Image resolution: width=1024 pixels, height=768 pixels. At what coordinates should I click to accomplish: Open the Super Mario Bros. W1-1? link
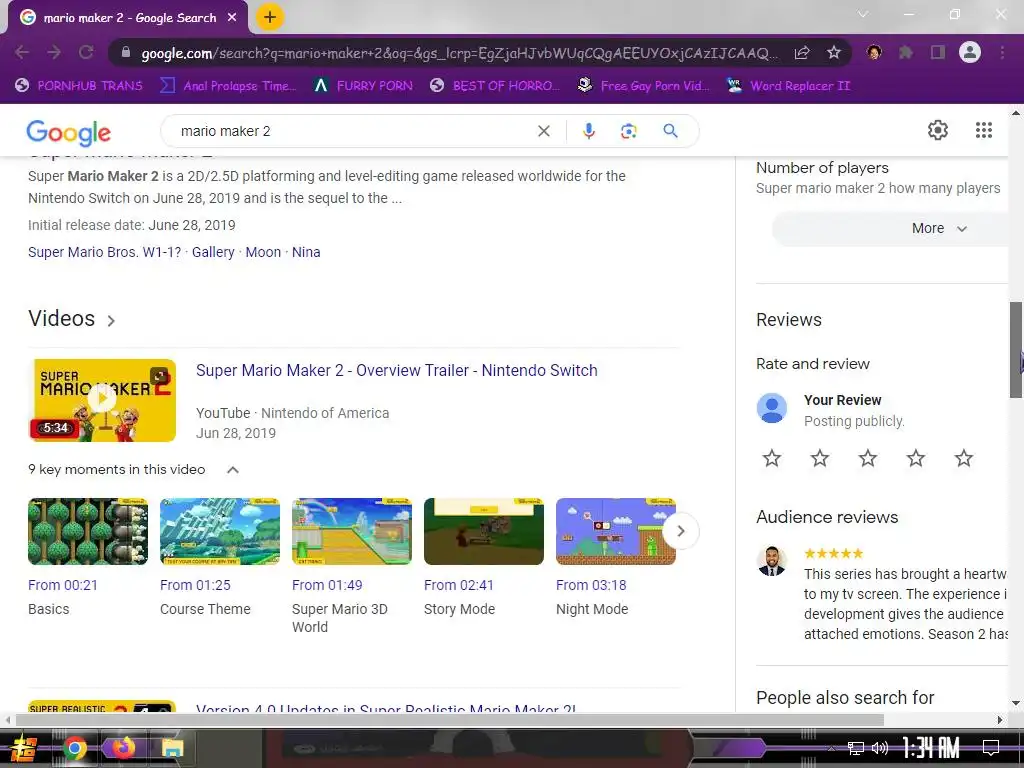(x=104, y=252)
